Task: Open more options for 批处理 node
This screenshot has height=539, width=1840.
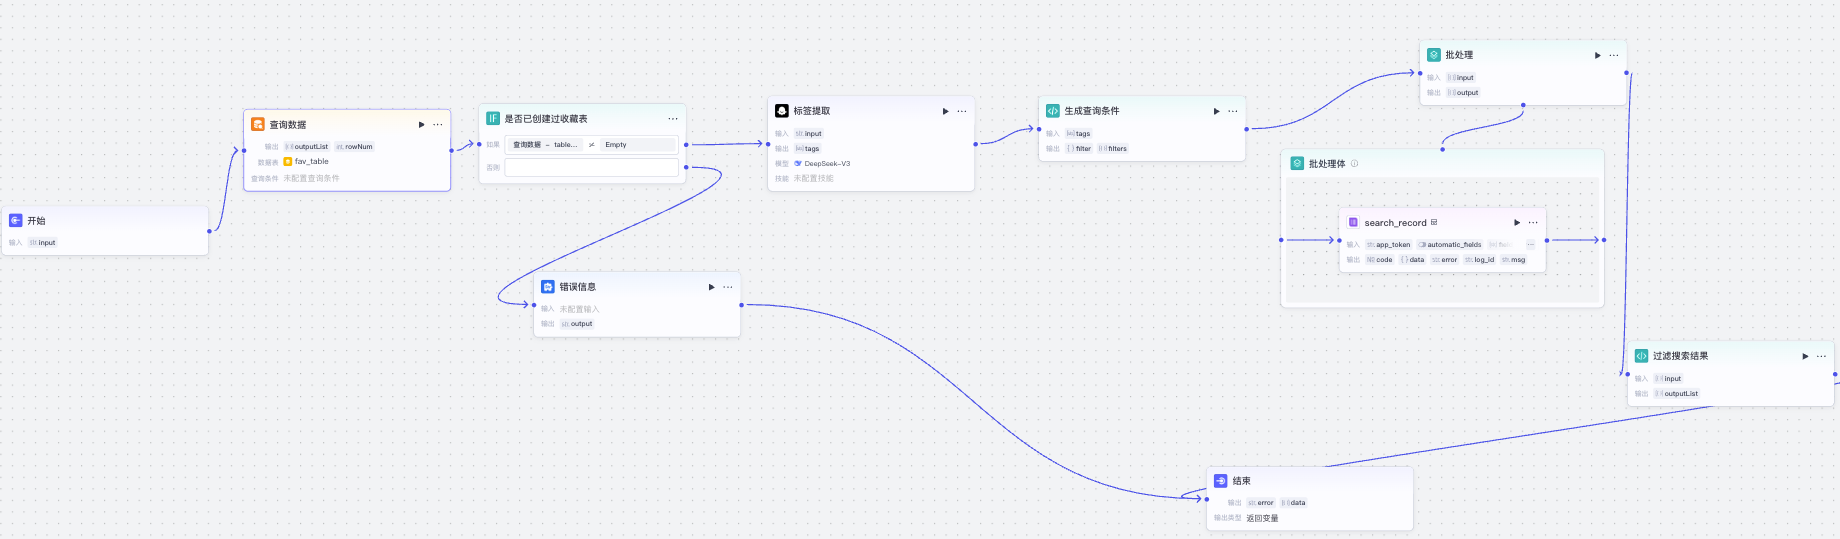Action: click(x=1614, y=55)
